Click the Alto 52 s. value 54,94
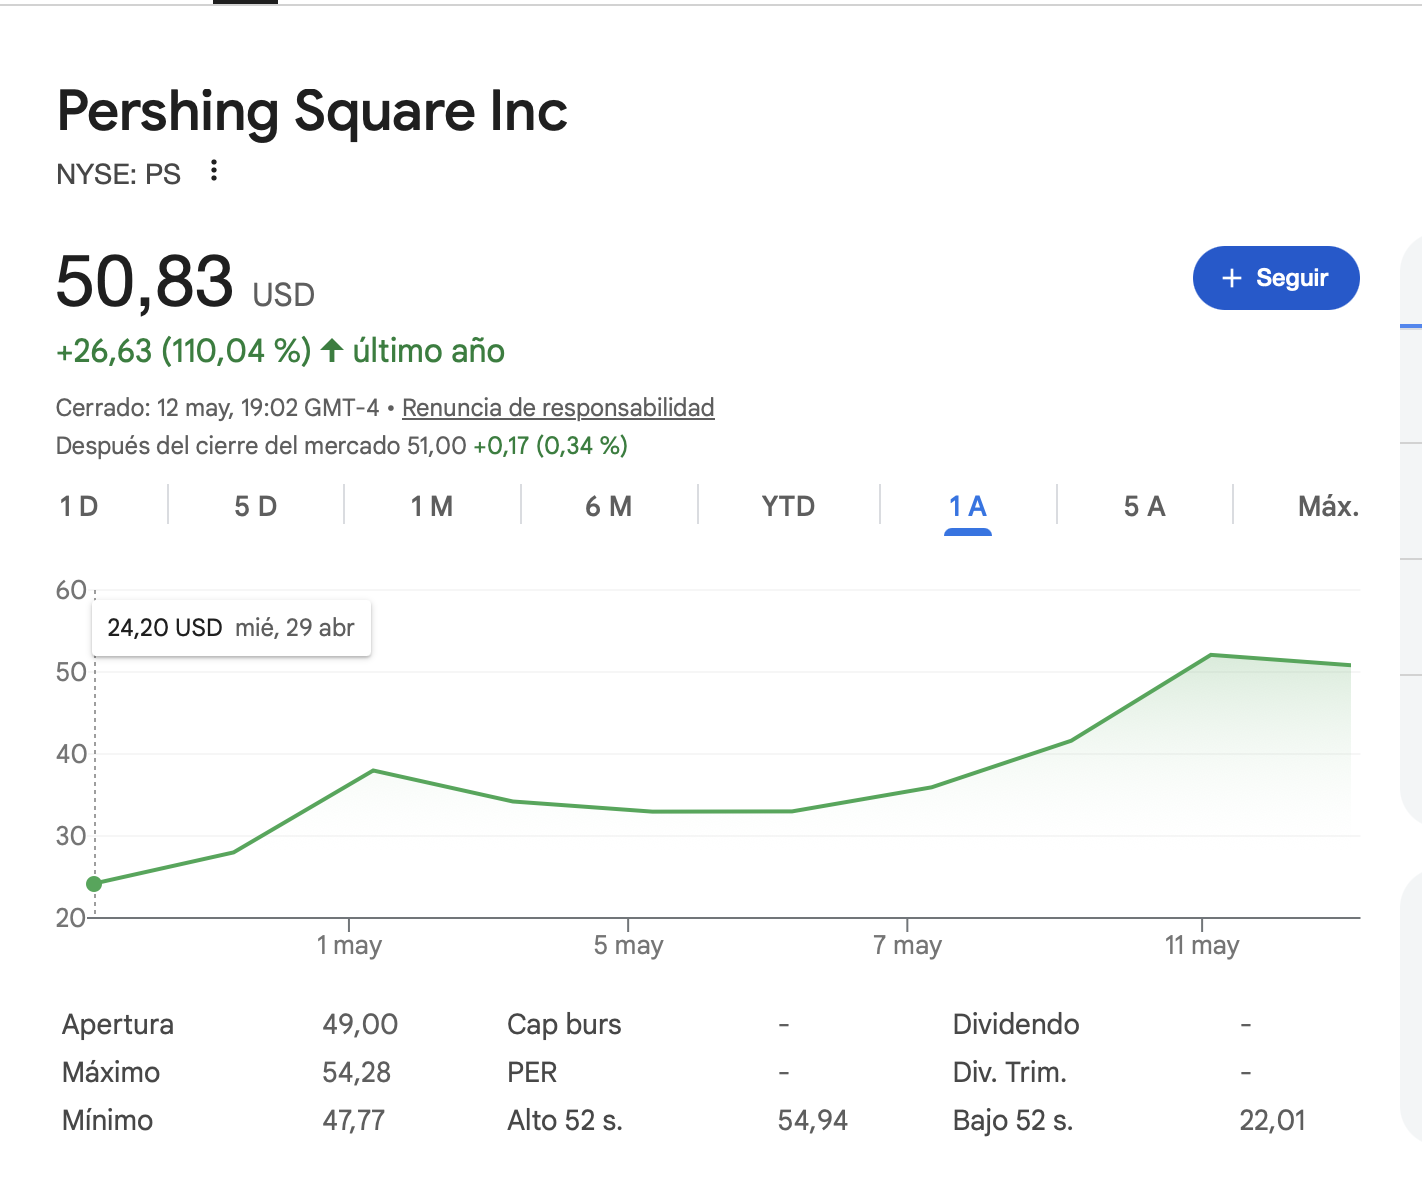Viewport: 1422px width, 1178px height. pyautogui.click(x=813, y=1120)
